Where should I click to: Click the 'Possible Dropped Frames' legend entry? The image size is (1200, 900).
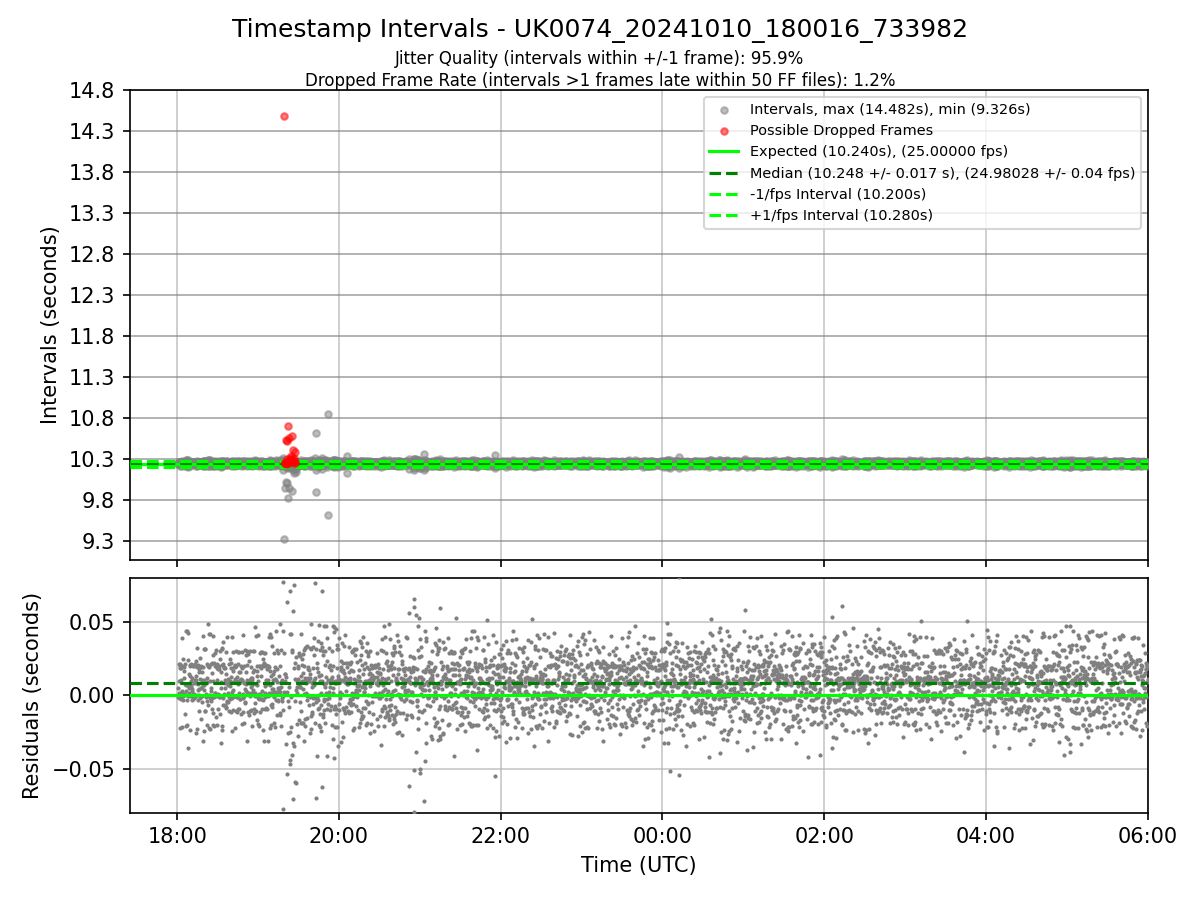(841, 130)
